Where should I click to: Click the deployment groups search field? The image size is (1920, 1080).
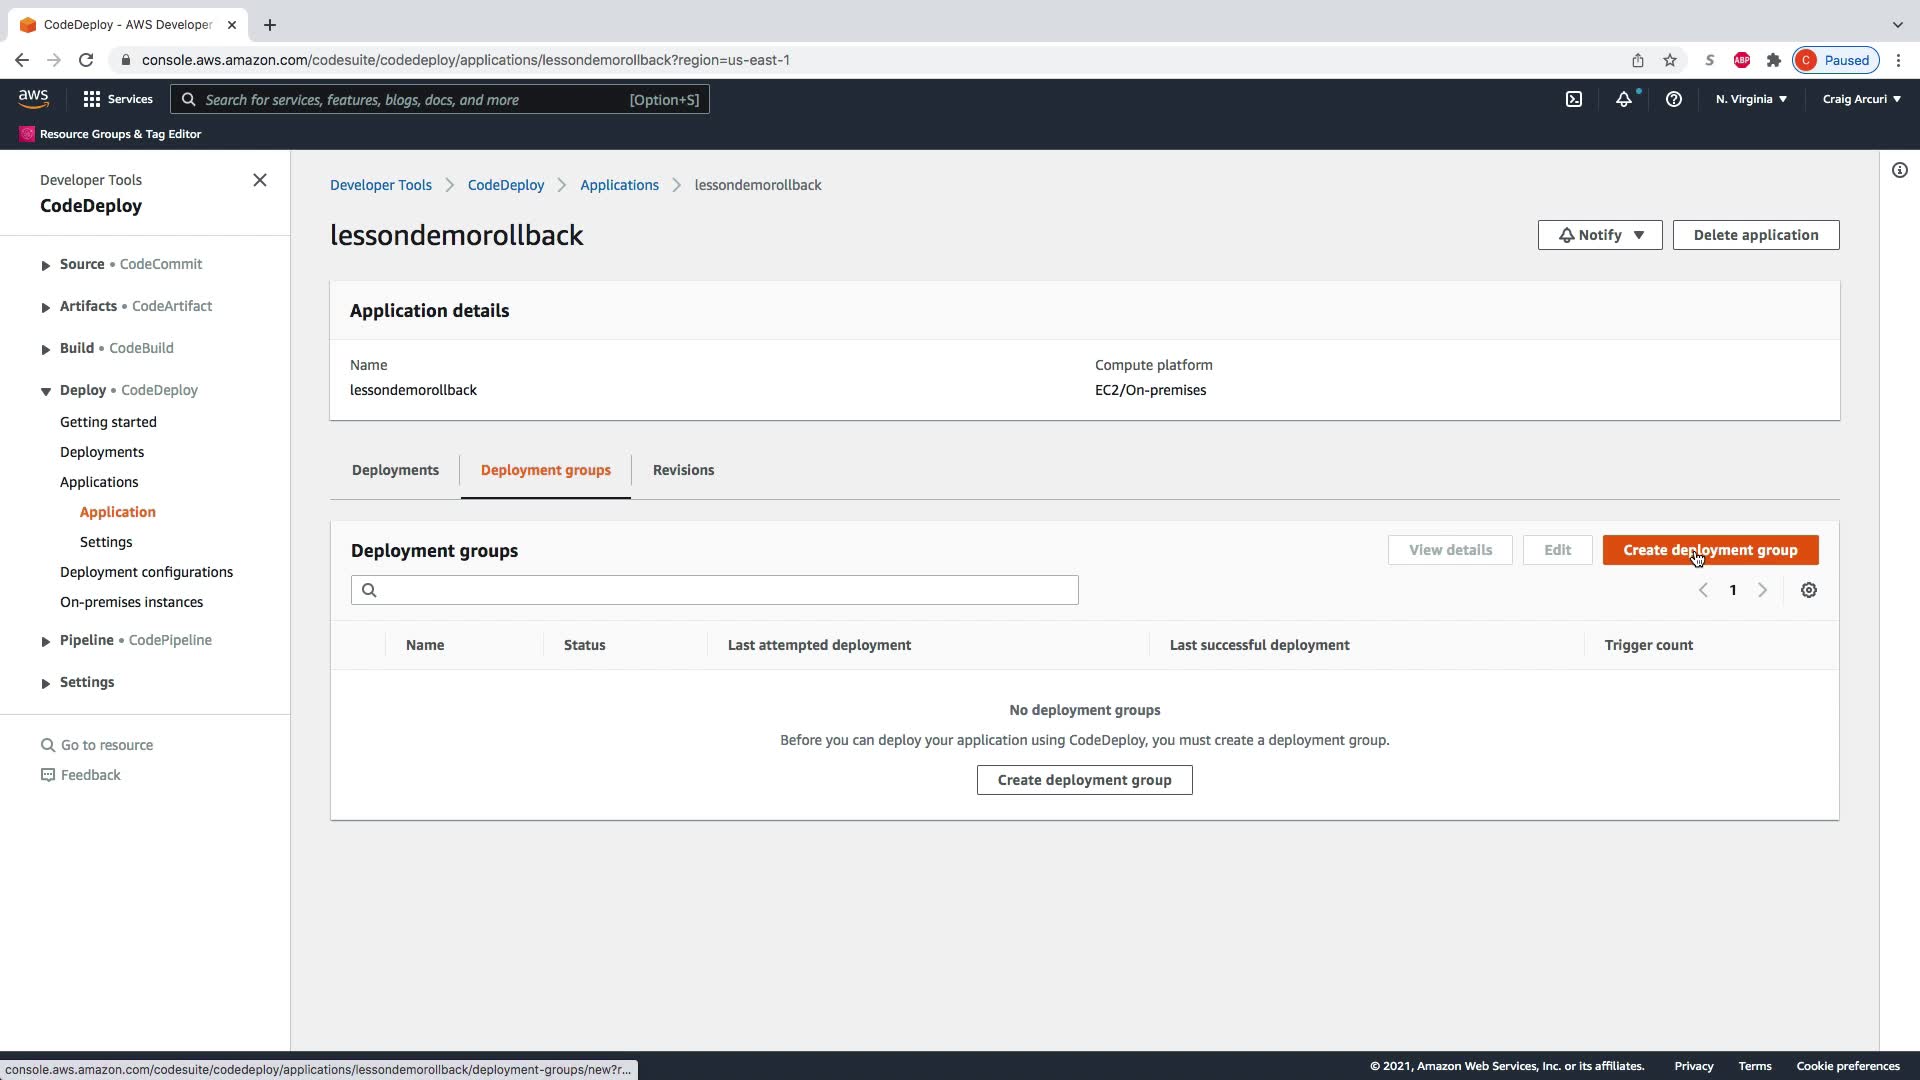pyautogui.click(x=714, y=590)
